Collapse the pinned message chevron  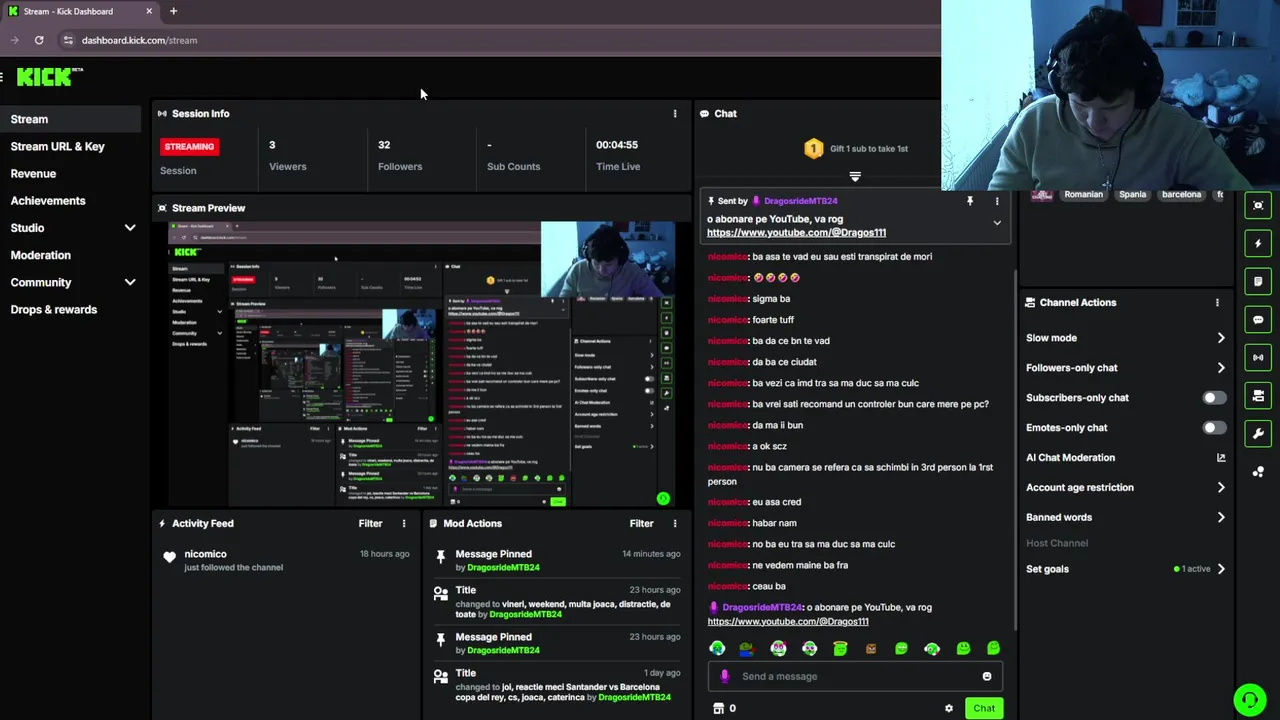pos(997,223)
